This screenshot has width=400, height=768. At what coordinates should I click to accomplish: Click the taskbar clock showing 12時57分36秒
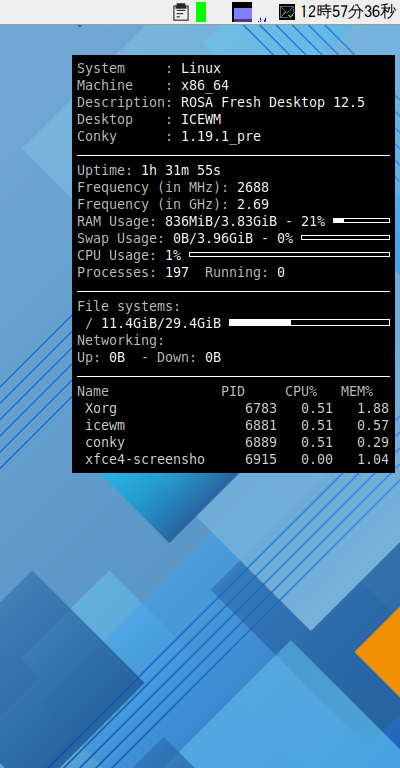(347, 12)
